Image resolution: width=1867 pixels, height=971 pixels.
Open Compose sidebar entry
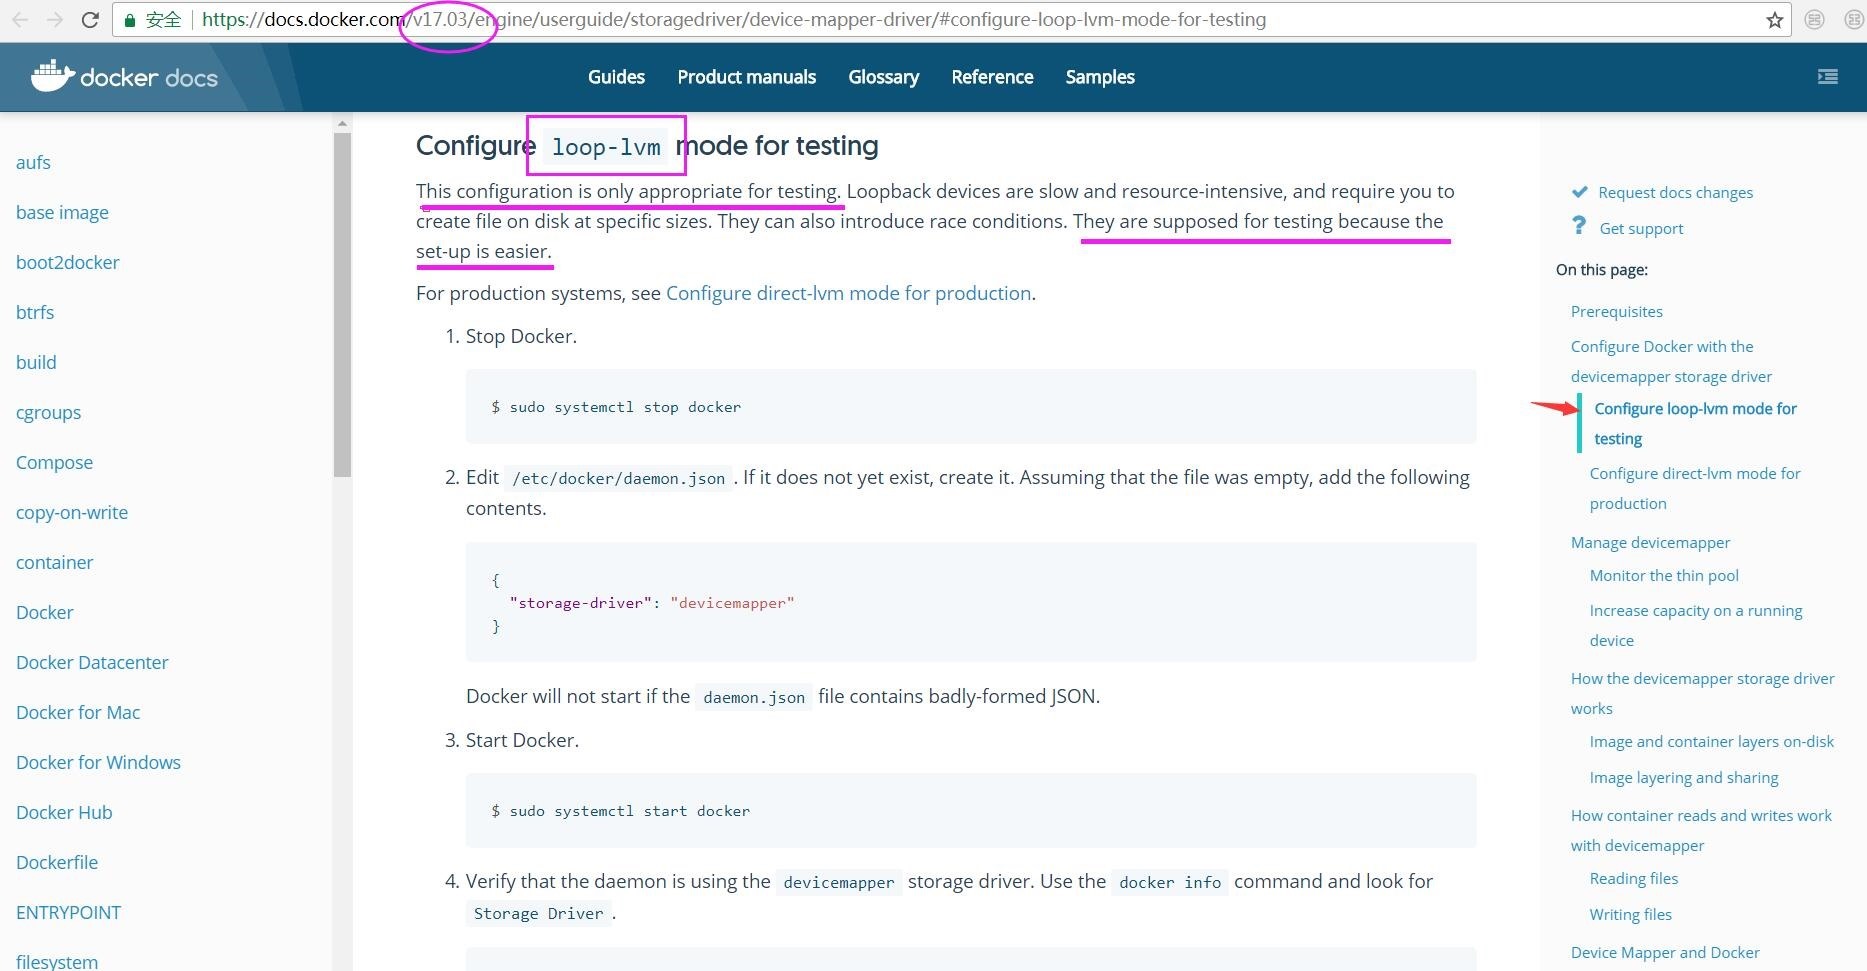(x=54, y=462)
